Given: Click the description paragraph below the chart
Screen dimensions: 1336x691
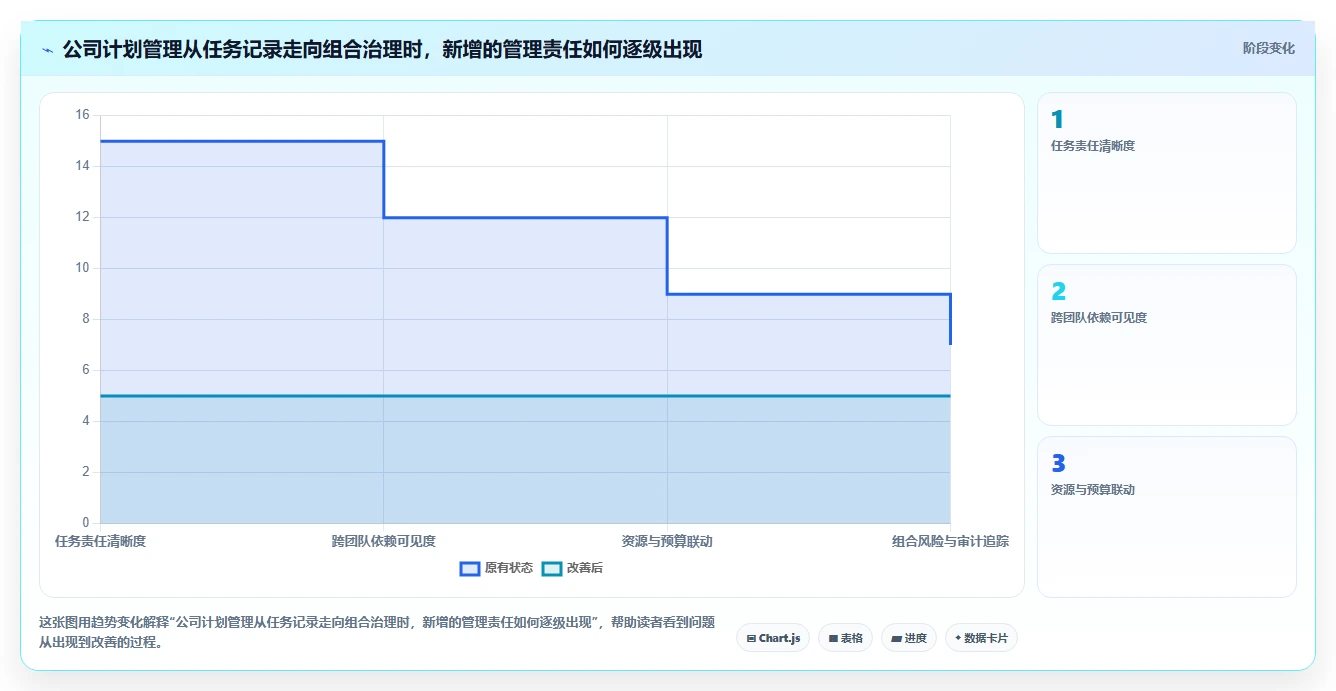Looking at the screenshot, I should [x=377, y=632].
